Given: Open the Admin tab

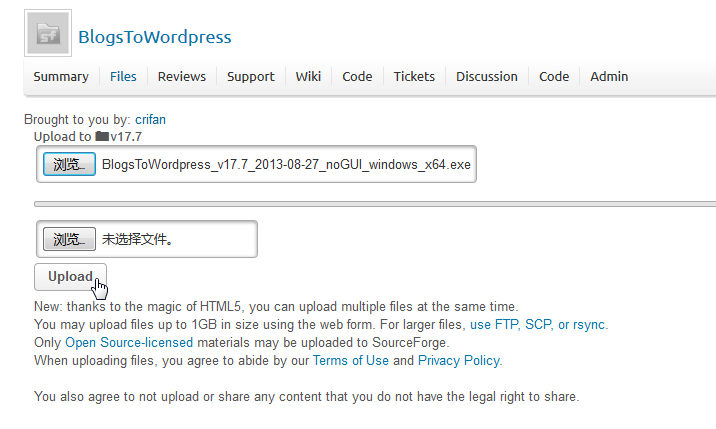Looking at the screenshot, I should 609,76.
